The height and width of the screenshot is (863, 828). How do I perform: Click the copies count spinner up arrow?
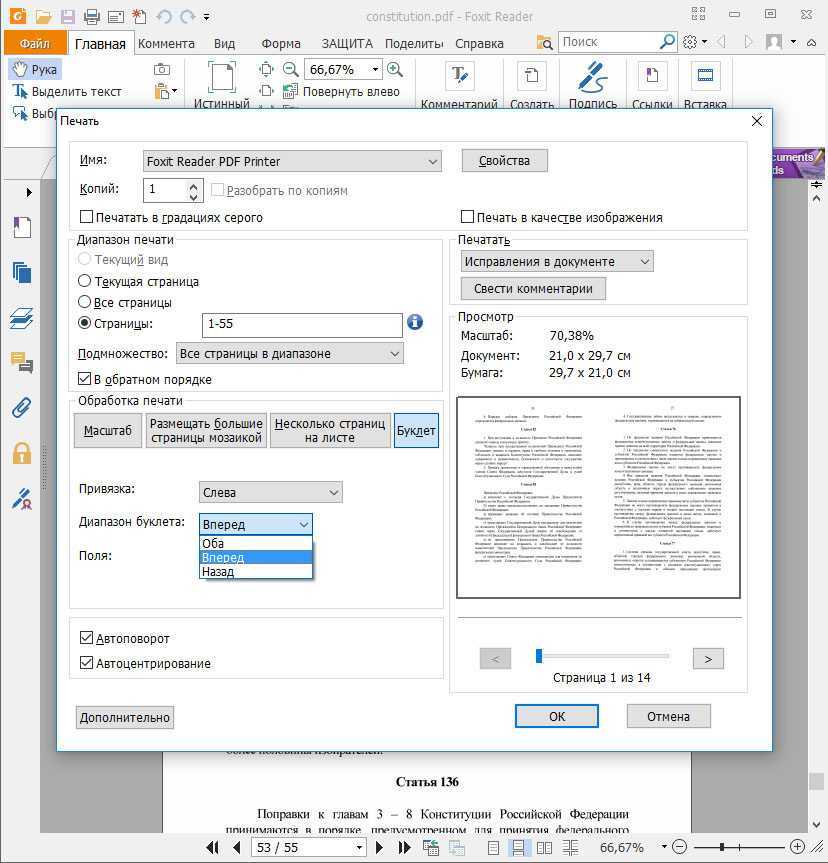tap(193, 186)
